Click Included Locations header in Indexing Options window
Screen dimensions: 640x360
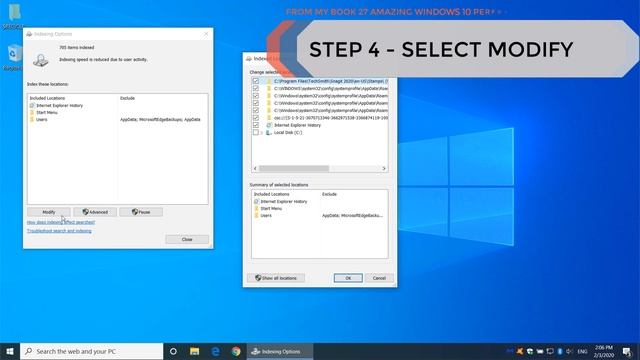tap(47, 98)
